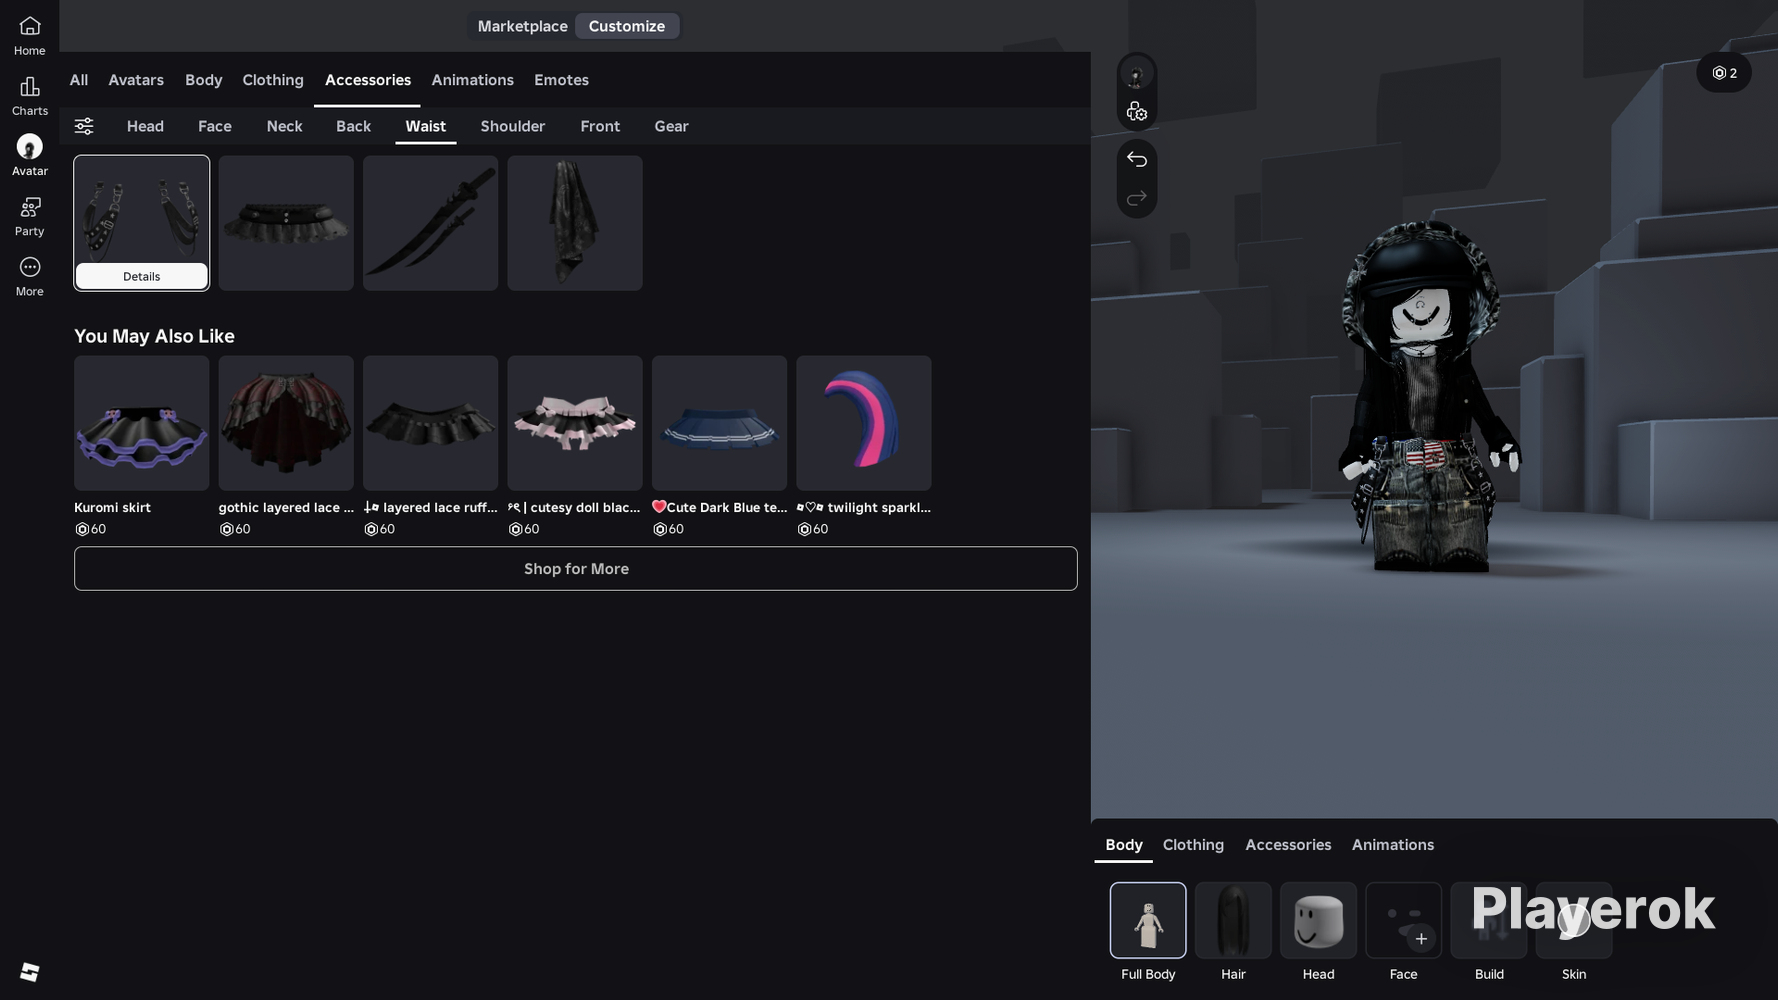Open the Kuromi skirt item
Viewport: 1778px width, 1000px height.
pyautogui.click(x=142, y=423)
